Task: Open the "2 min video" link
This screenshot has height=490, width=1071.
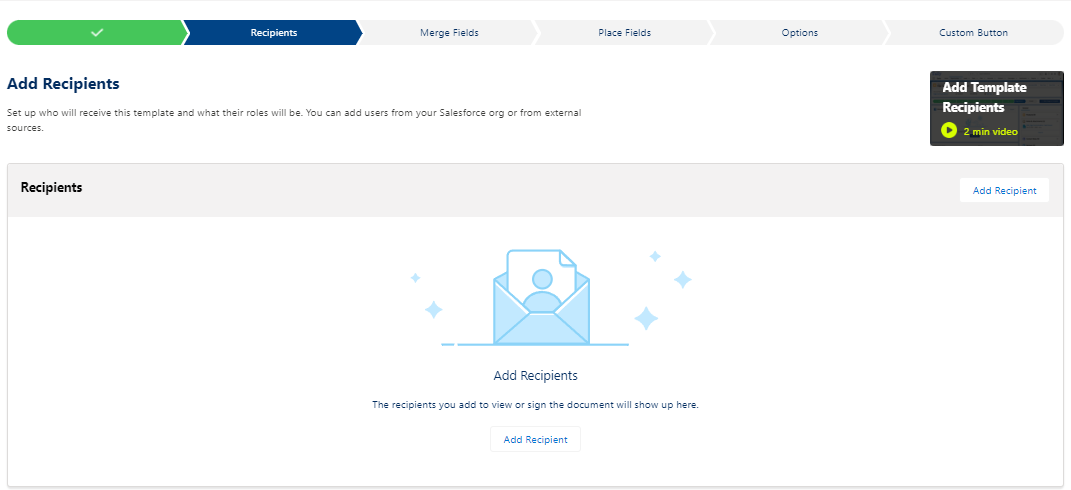Action: click(x=990, y=131)
